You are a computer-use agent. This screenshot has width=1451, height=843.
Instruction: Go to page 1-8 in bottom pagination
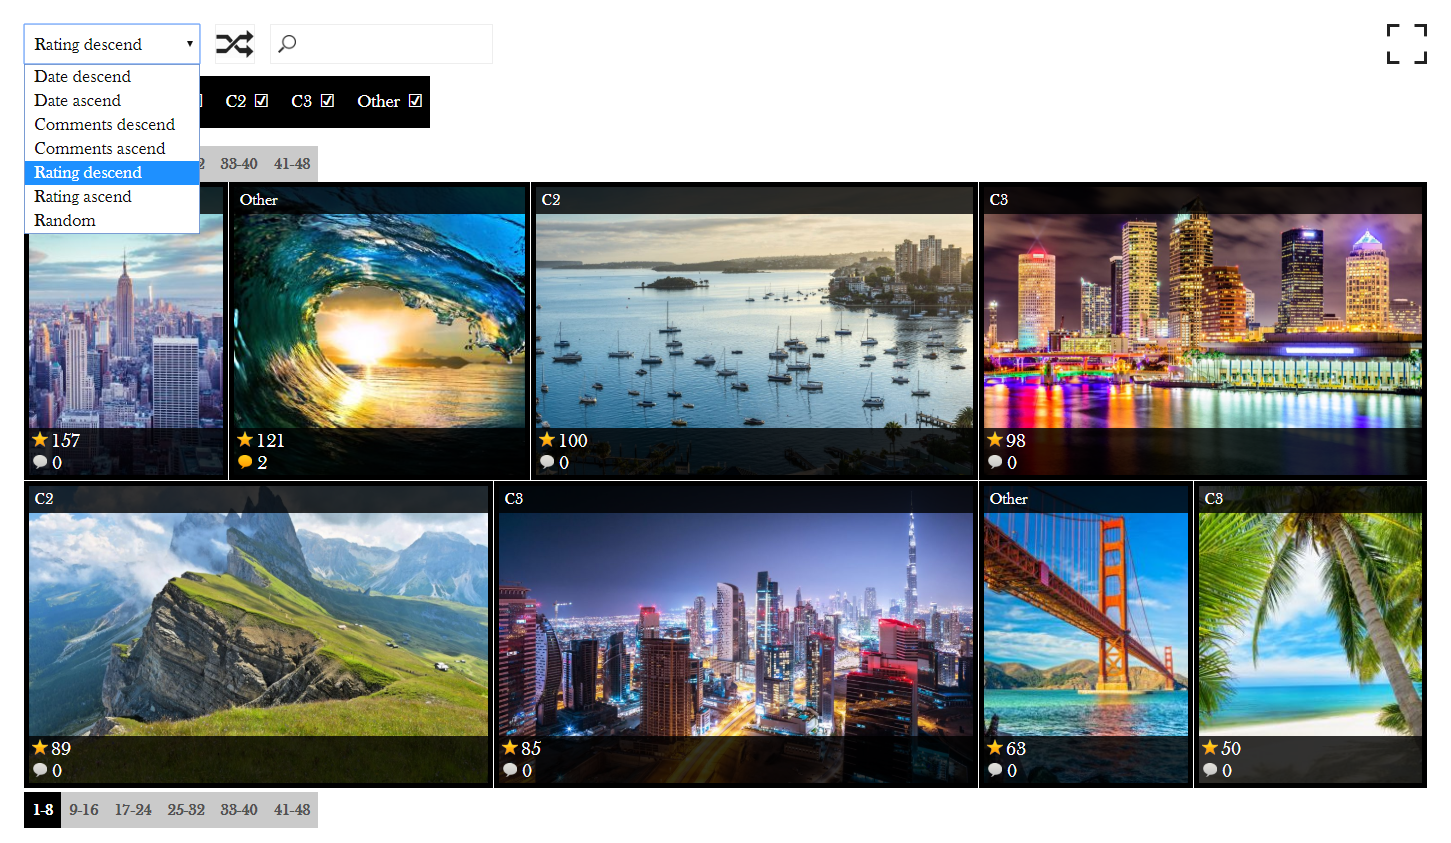43,810
